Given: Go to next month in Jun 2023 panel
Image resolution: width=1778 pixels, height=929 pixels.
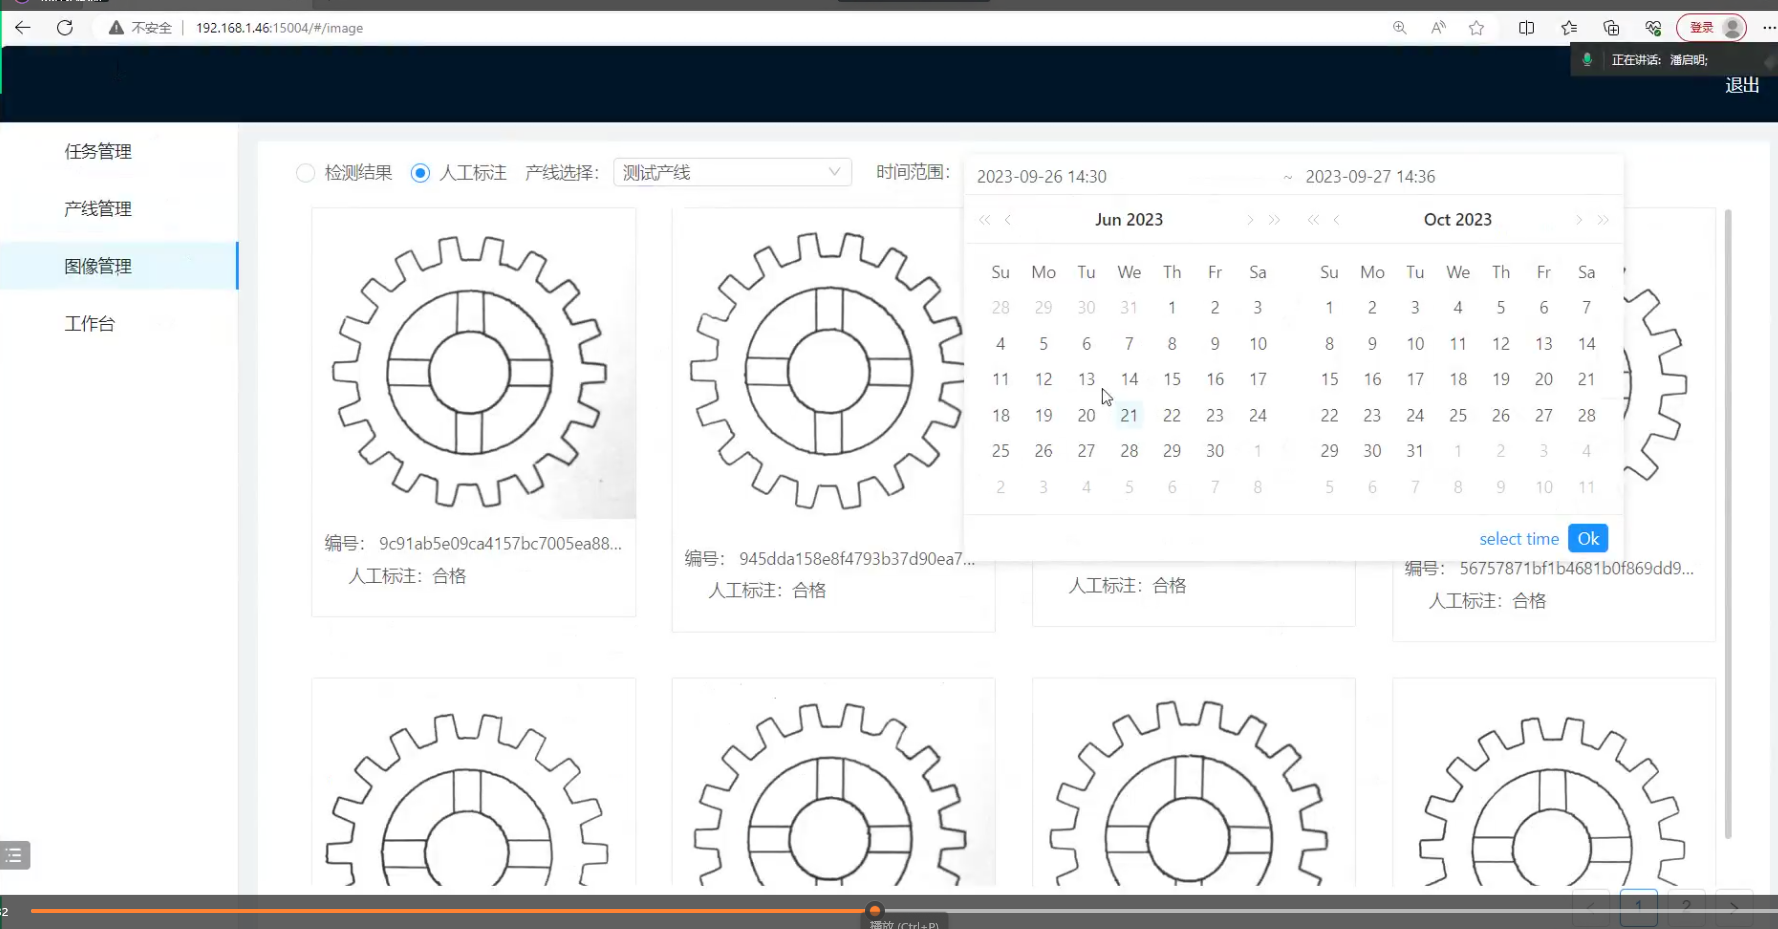Looking at the screenshot, I should (x=1250, y=220).
